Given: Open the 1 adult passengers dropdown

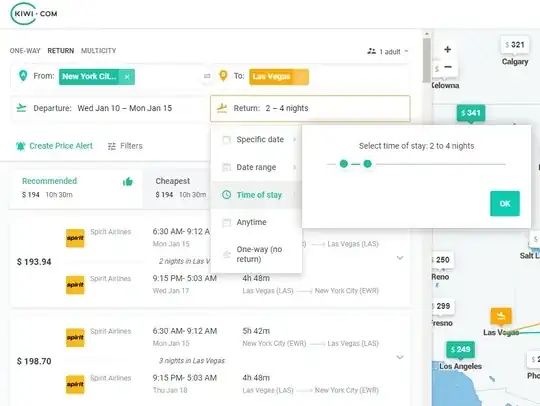Looking at the screenshot, I should point(388,52).
